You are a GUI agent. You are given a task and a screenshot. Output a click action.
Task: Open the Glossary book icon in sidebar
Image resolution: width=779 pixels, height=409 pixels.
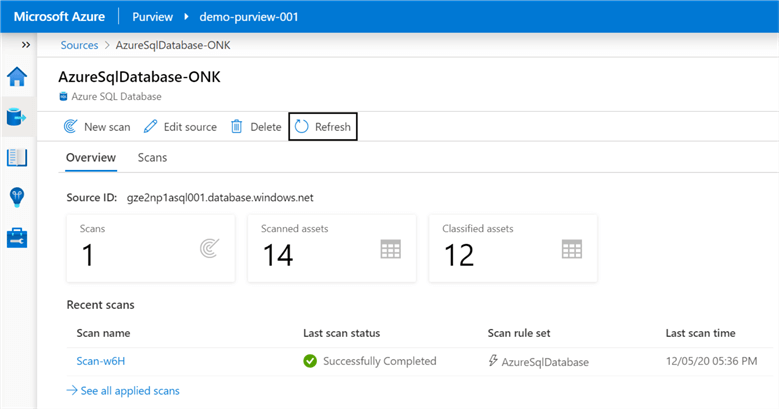(17, 158)
